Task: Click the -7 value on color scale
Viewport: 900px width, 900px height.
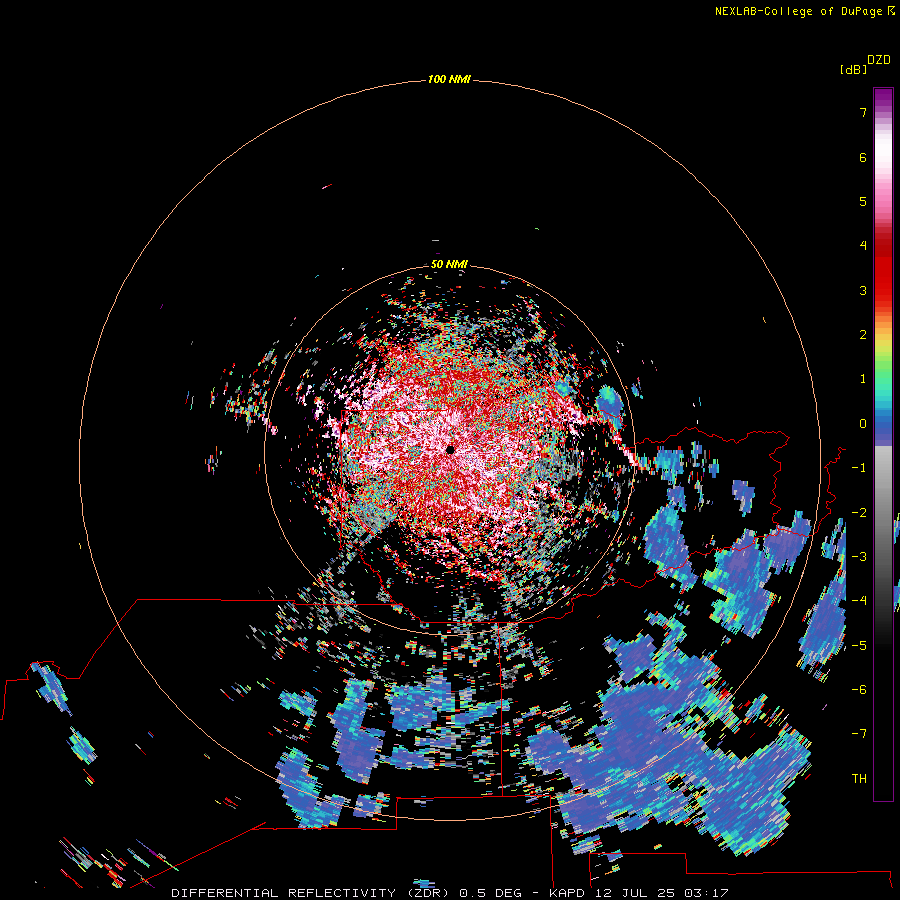Action: pos(859,734)
